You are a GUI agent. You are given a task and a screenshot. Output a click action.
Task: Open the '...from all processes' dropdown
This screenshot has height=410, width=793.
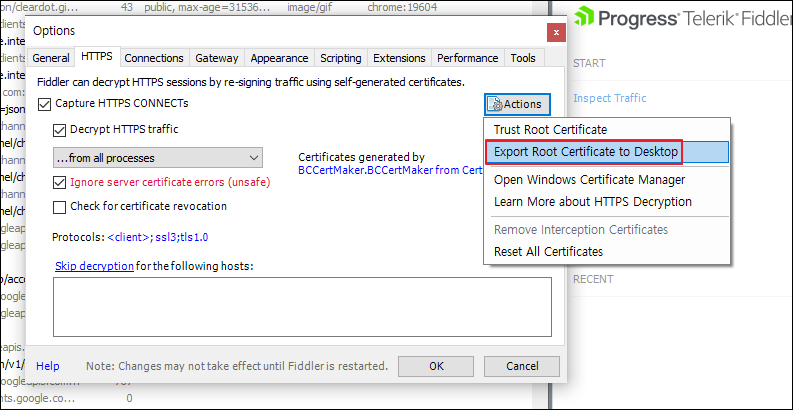pos(158,158)
